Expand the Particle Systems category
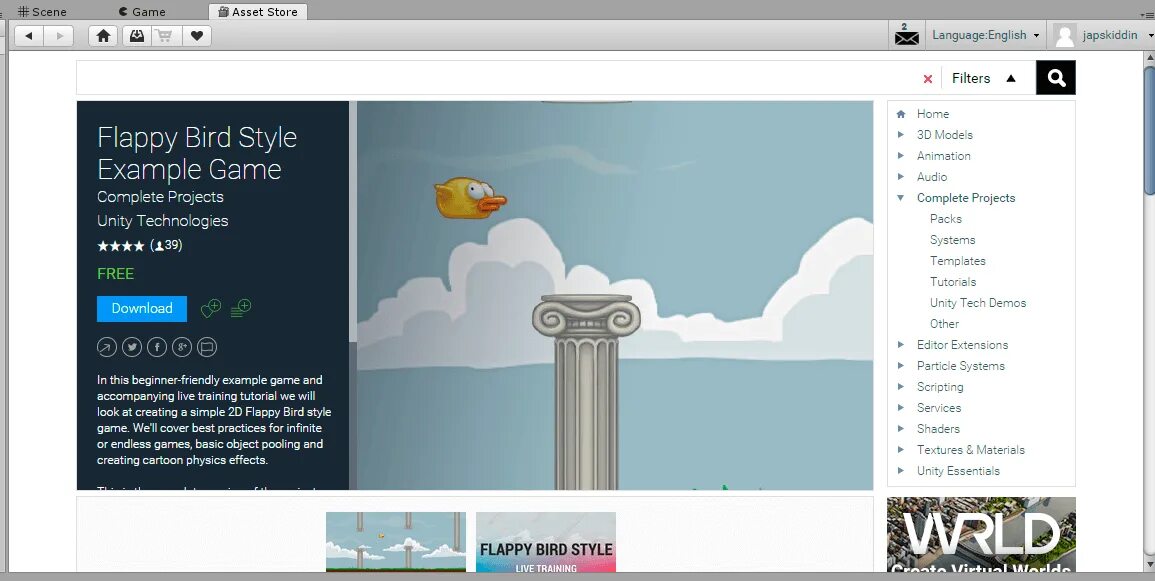1155x581 pixels. coord(901,365)
